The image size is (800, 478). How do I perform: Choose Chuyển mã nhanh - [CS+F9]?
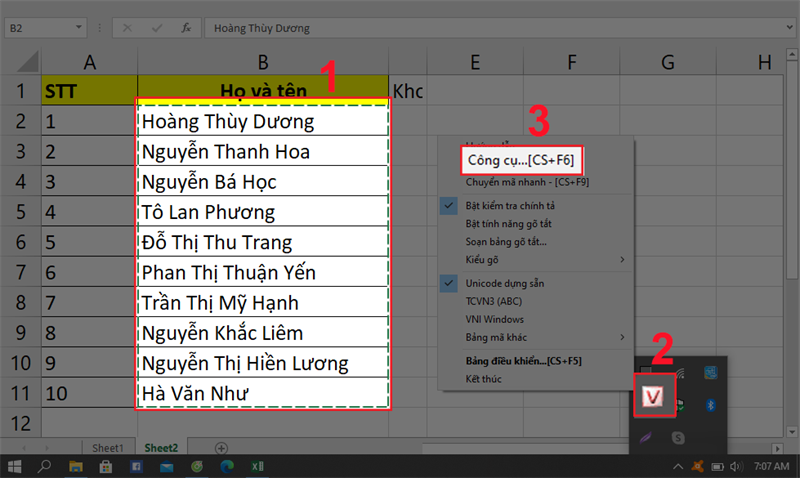(x=527, y=182)
